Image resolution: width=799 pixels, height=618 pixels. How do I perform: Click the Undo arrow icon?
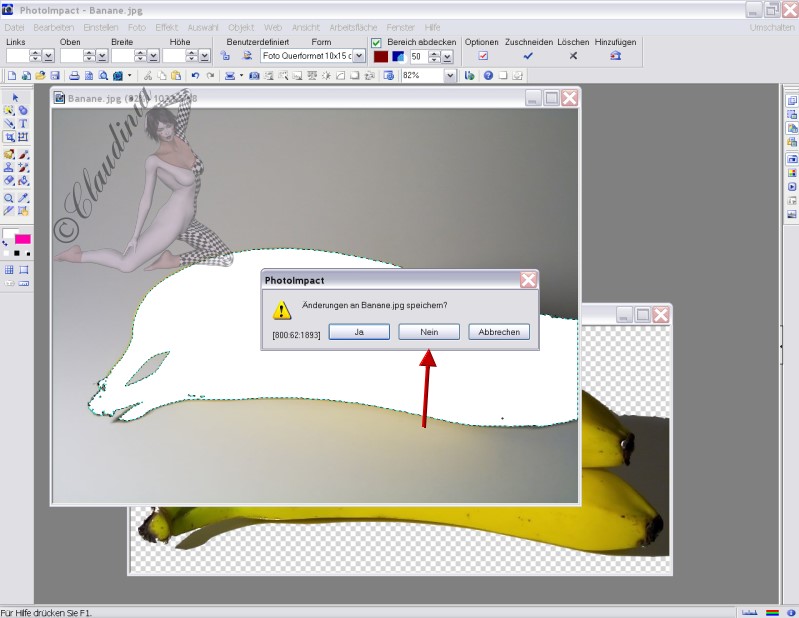click(x=195, y=76)
